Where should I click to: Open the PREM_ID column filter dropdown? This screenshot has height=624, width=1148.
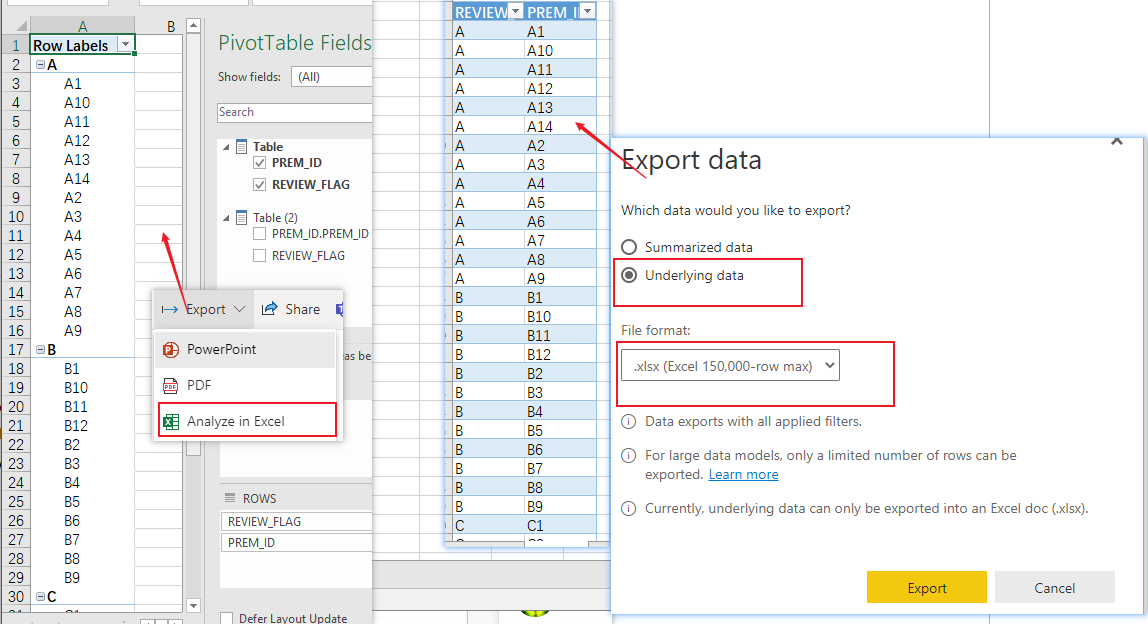(587, 12)
